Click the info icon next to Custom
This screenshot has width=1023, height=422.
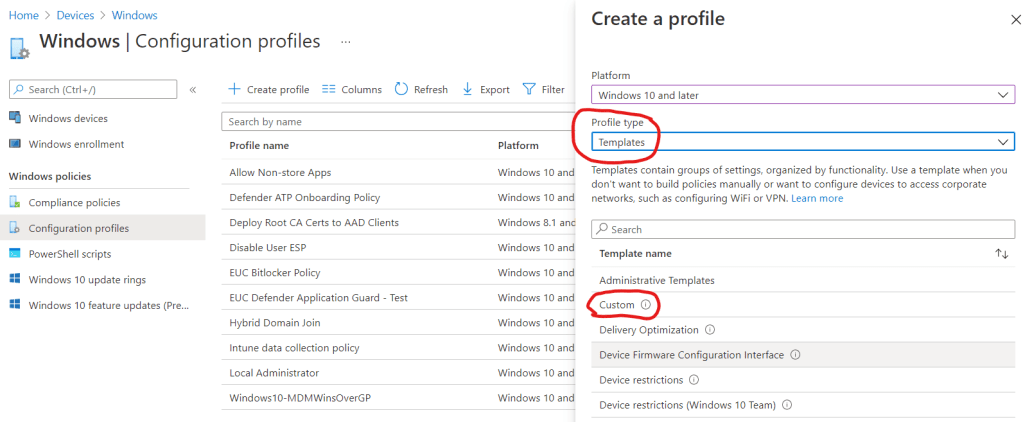click(x=645, y=305)
